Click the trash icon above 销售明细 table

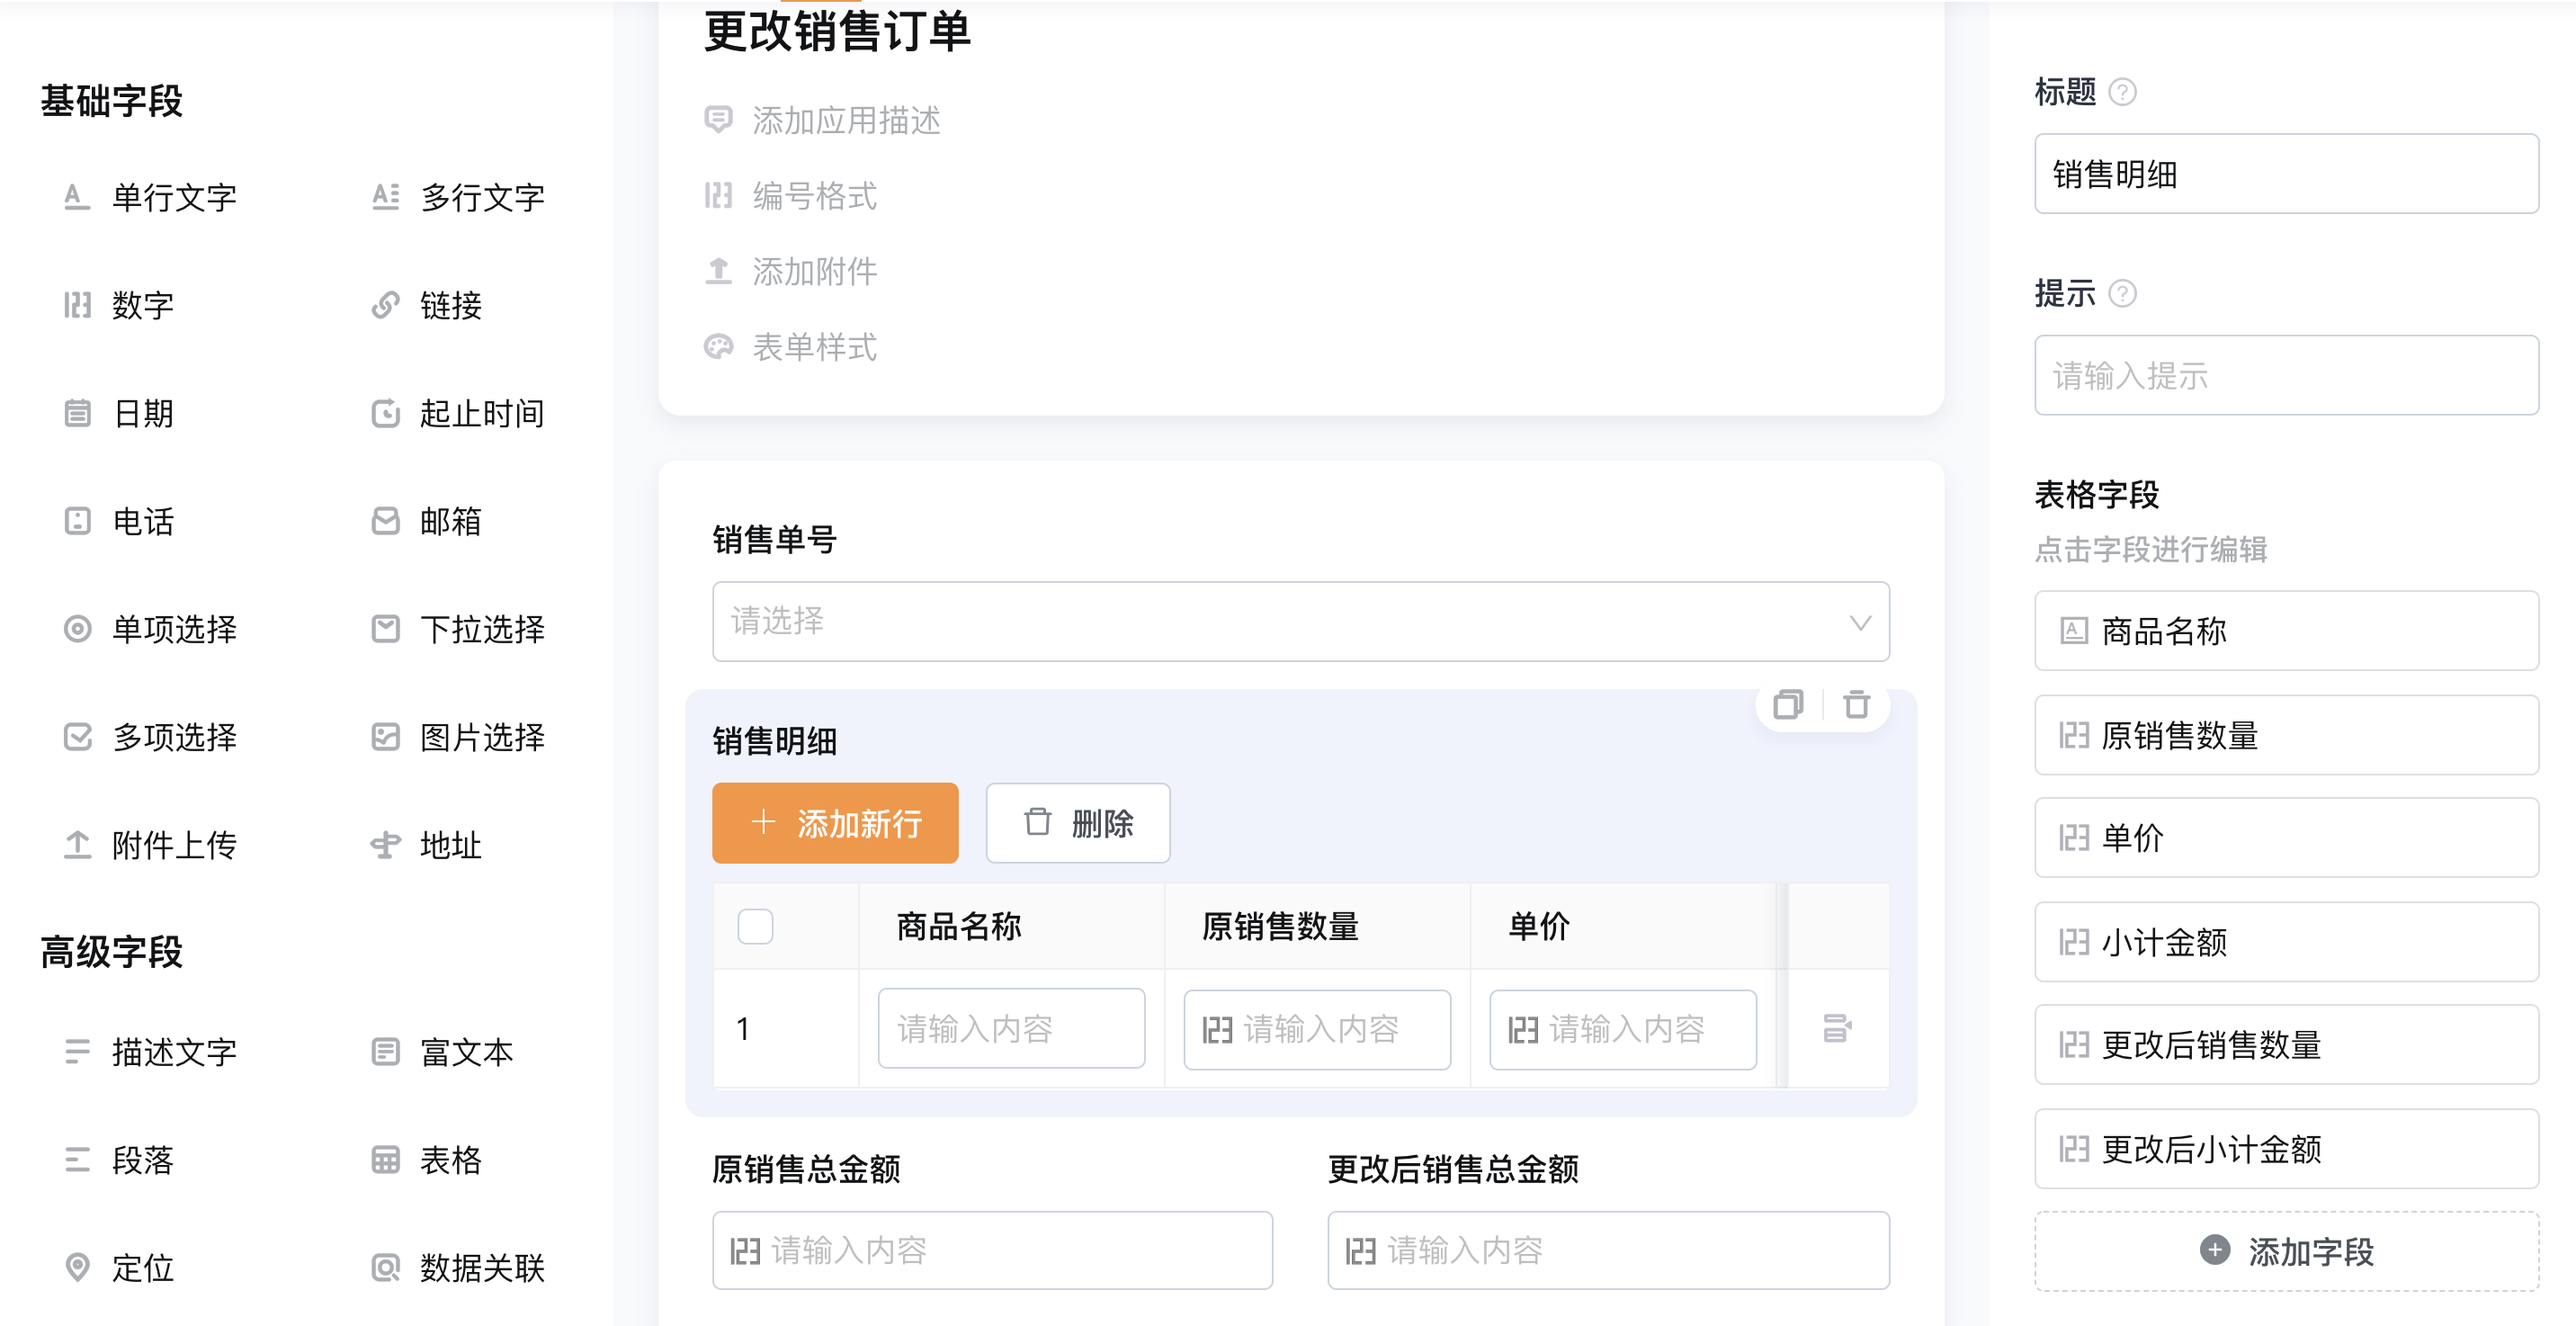[x=1857, y=705]
